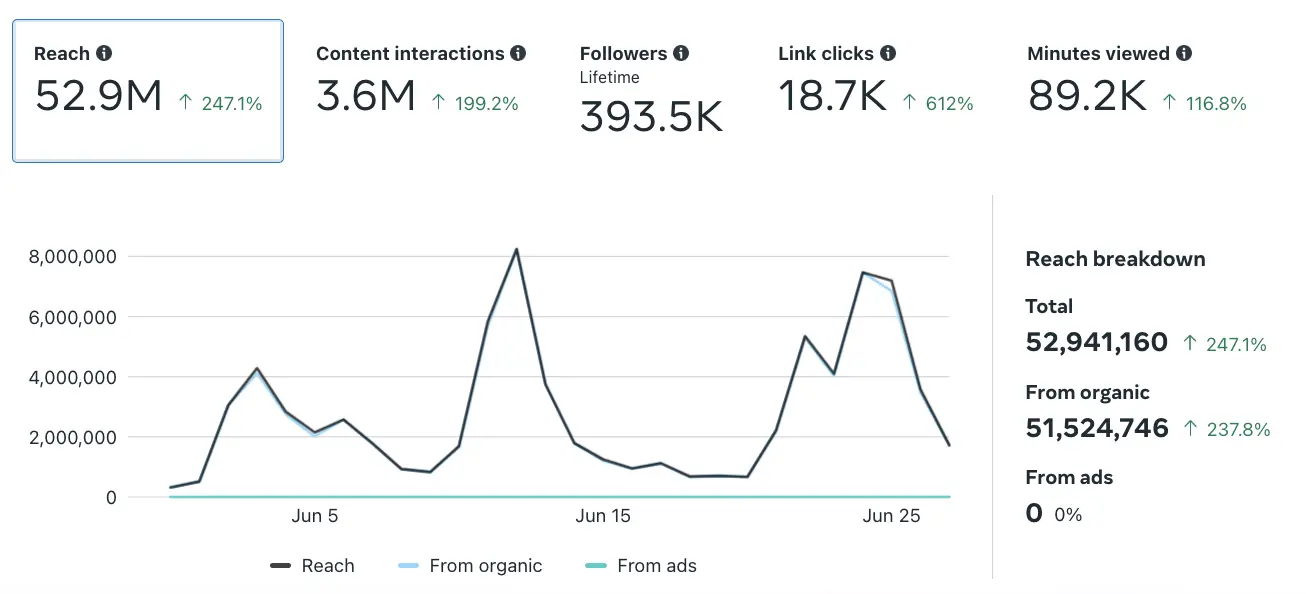Viewport: 1306px width, 594px height.
Task: Toggle the From organic legend series
Action: click(x=470, y=566)
